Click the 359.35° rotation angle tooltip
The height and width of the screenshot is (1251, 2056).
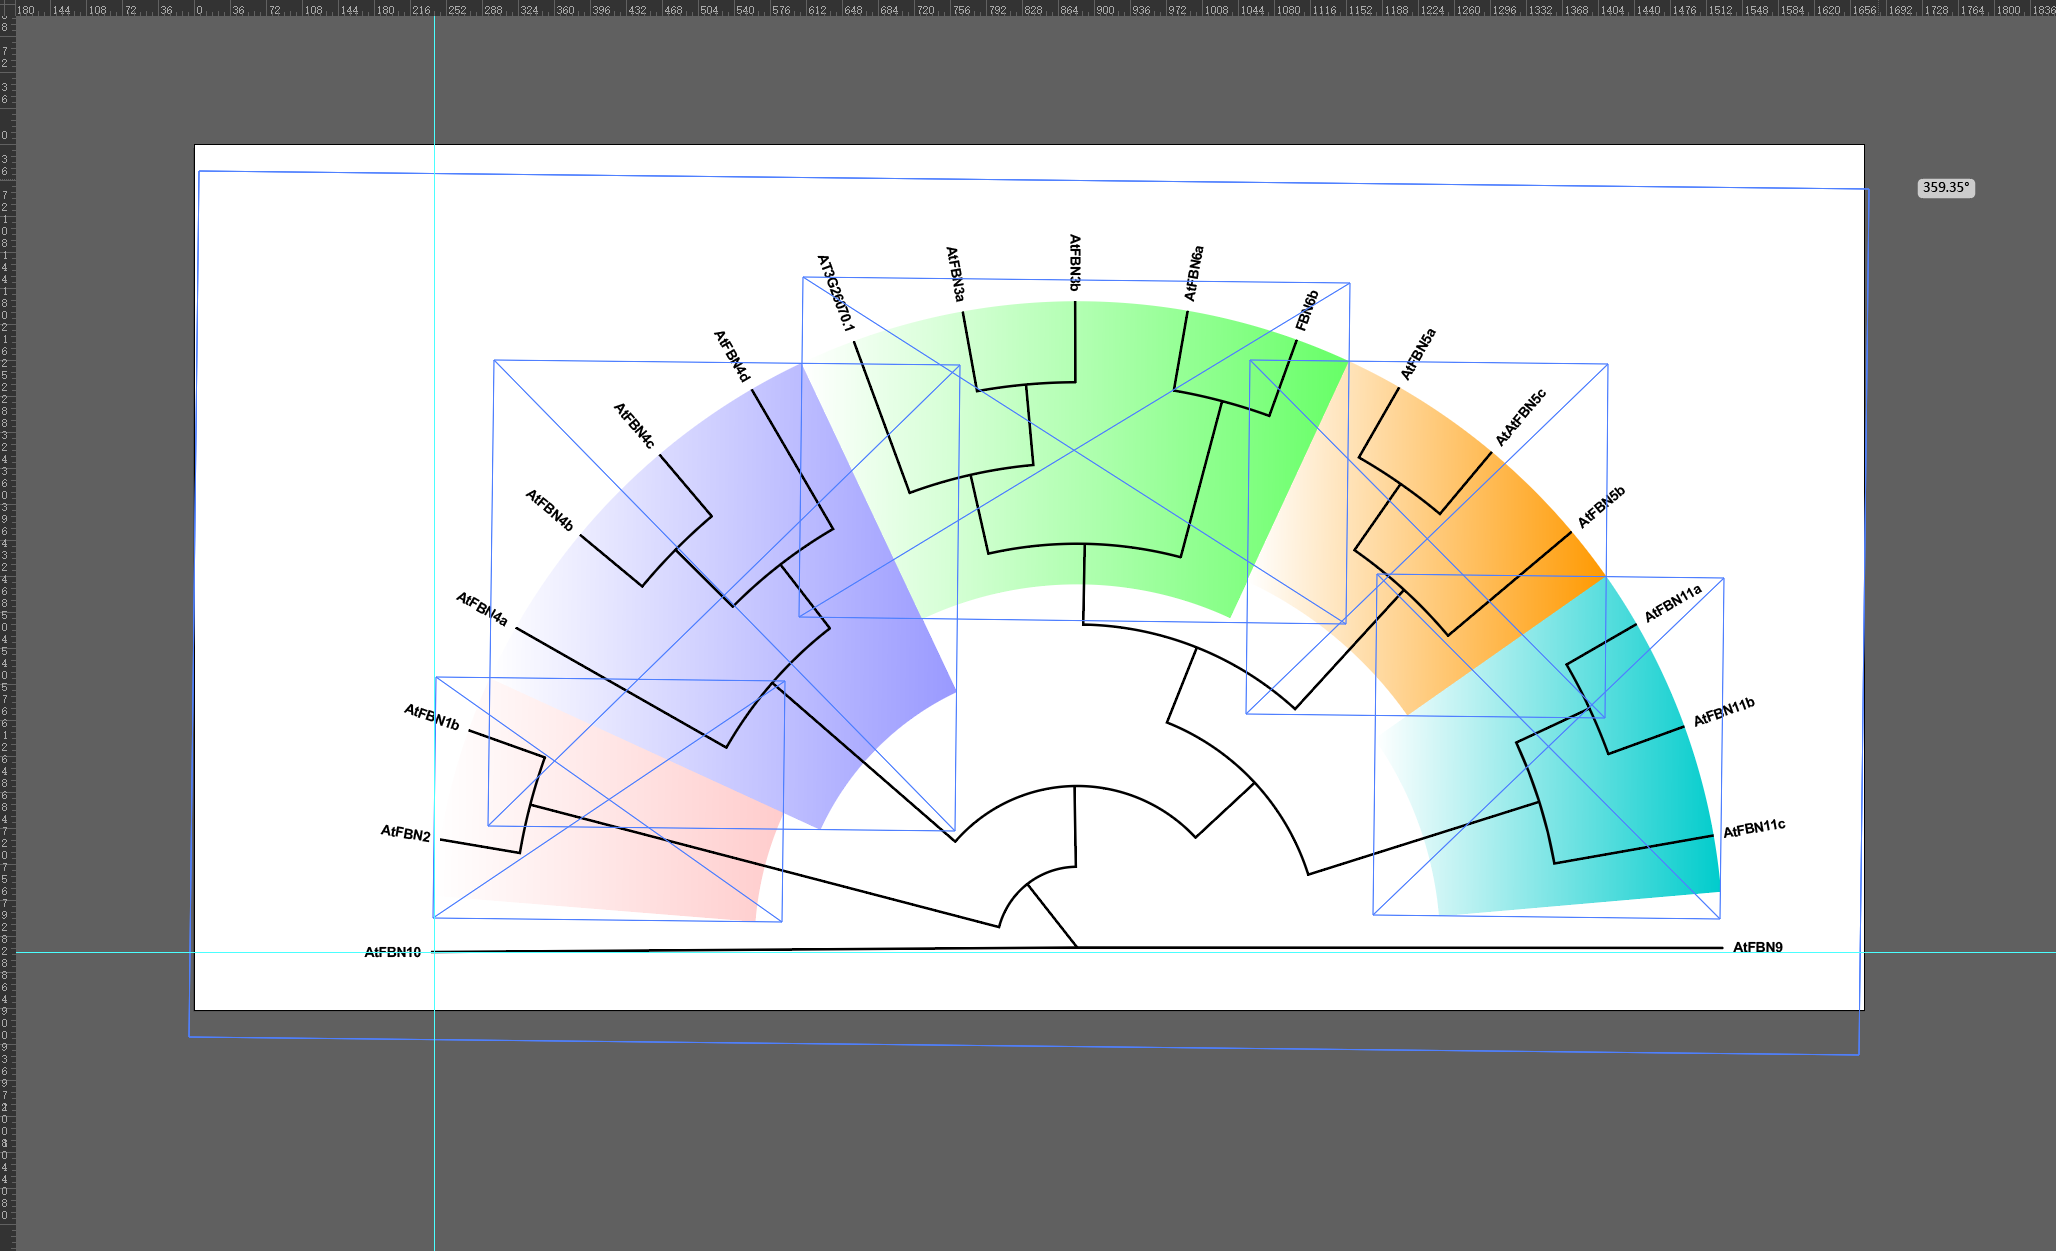click(1945, 188)
